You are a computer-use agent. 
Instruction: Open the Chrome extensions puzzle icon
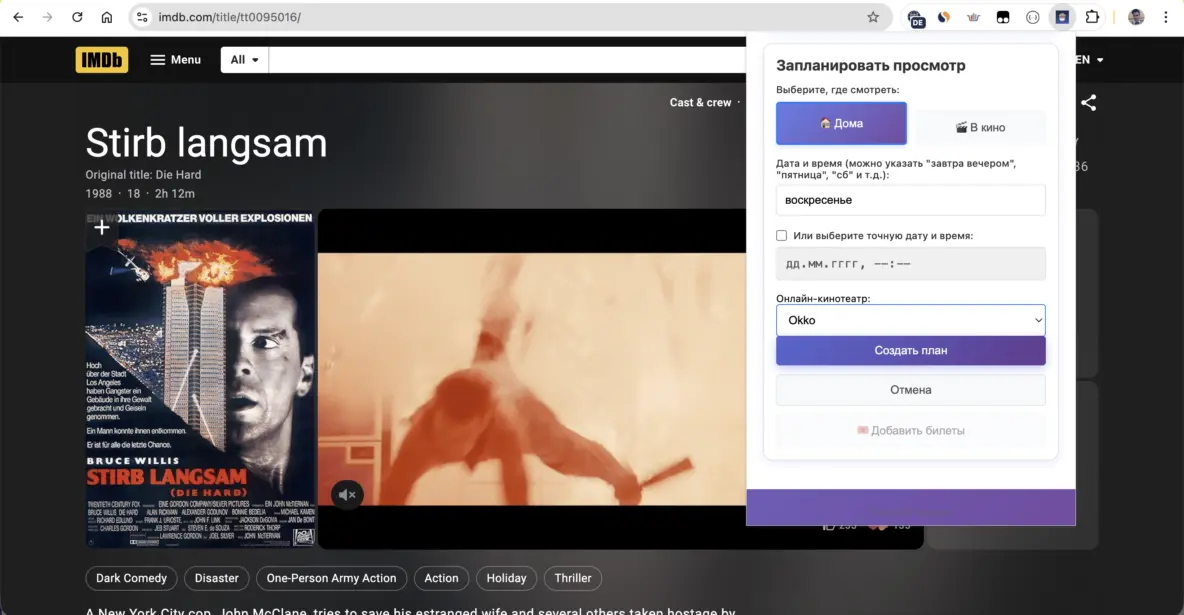(x=1092, y=16)
